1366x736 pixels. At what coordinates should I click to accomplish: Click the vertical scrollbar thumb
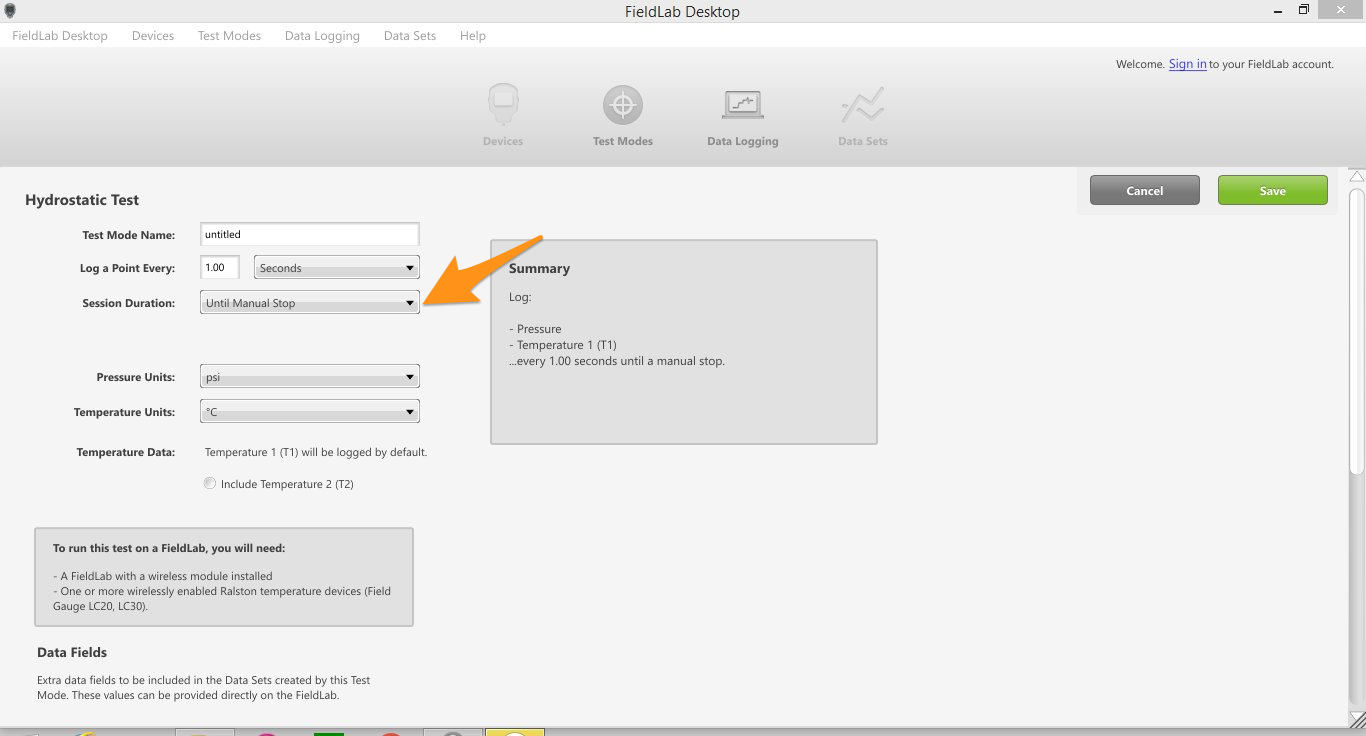tap(1356, 330)
